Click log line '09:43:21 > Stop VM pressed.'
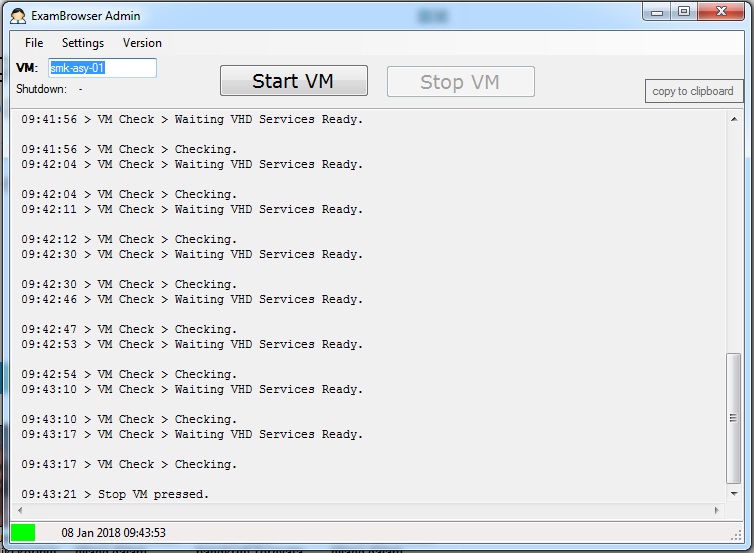Screen dimensions: 754x553 pos(115,494)
